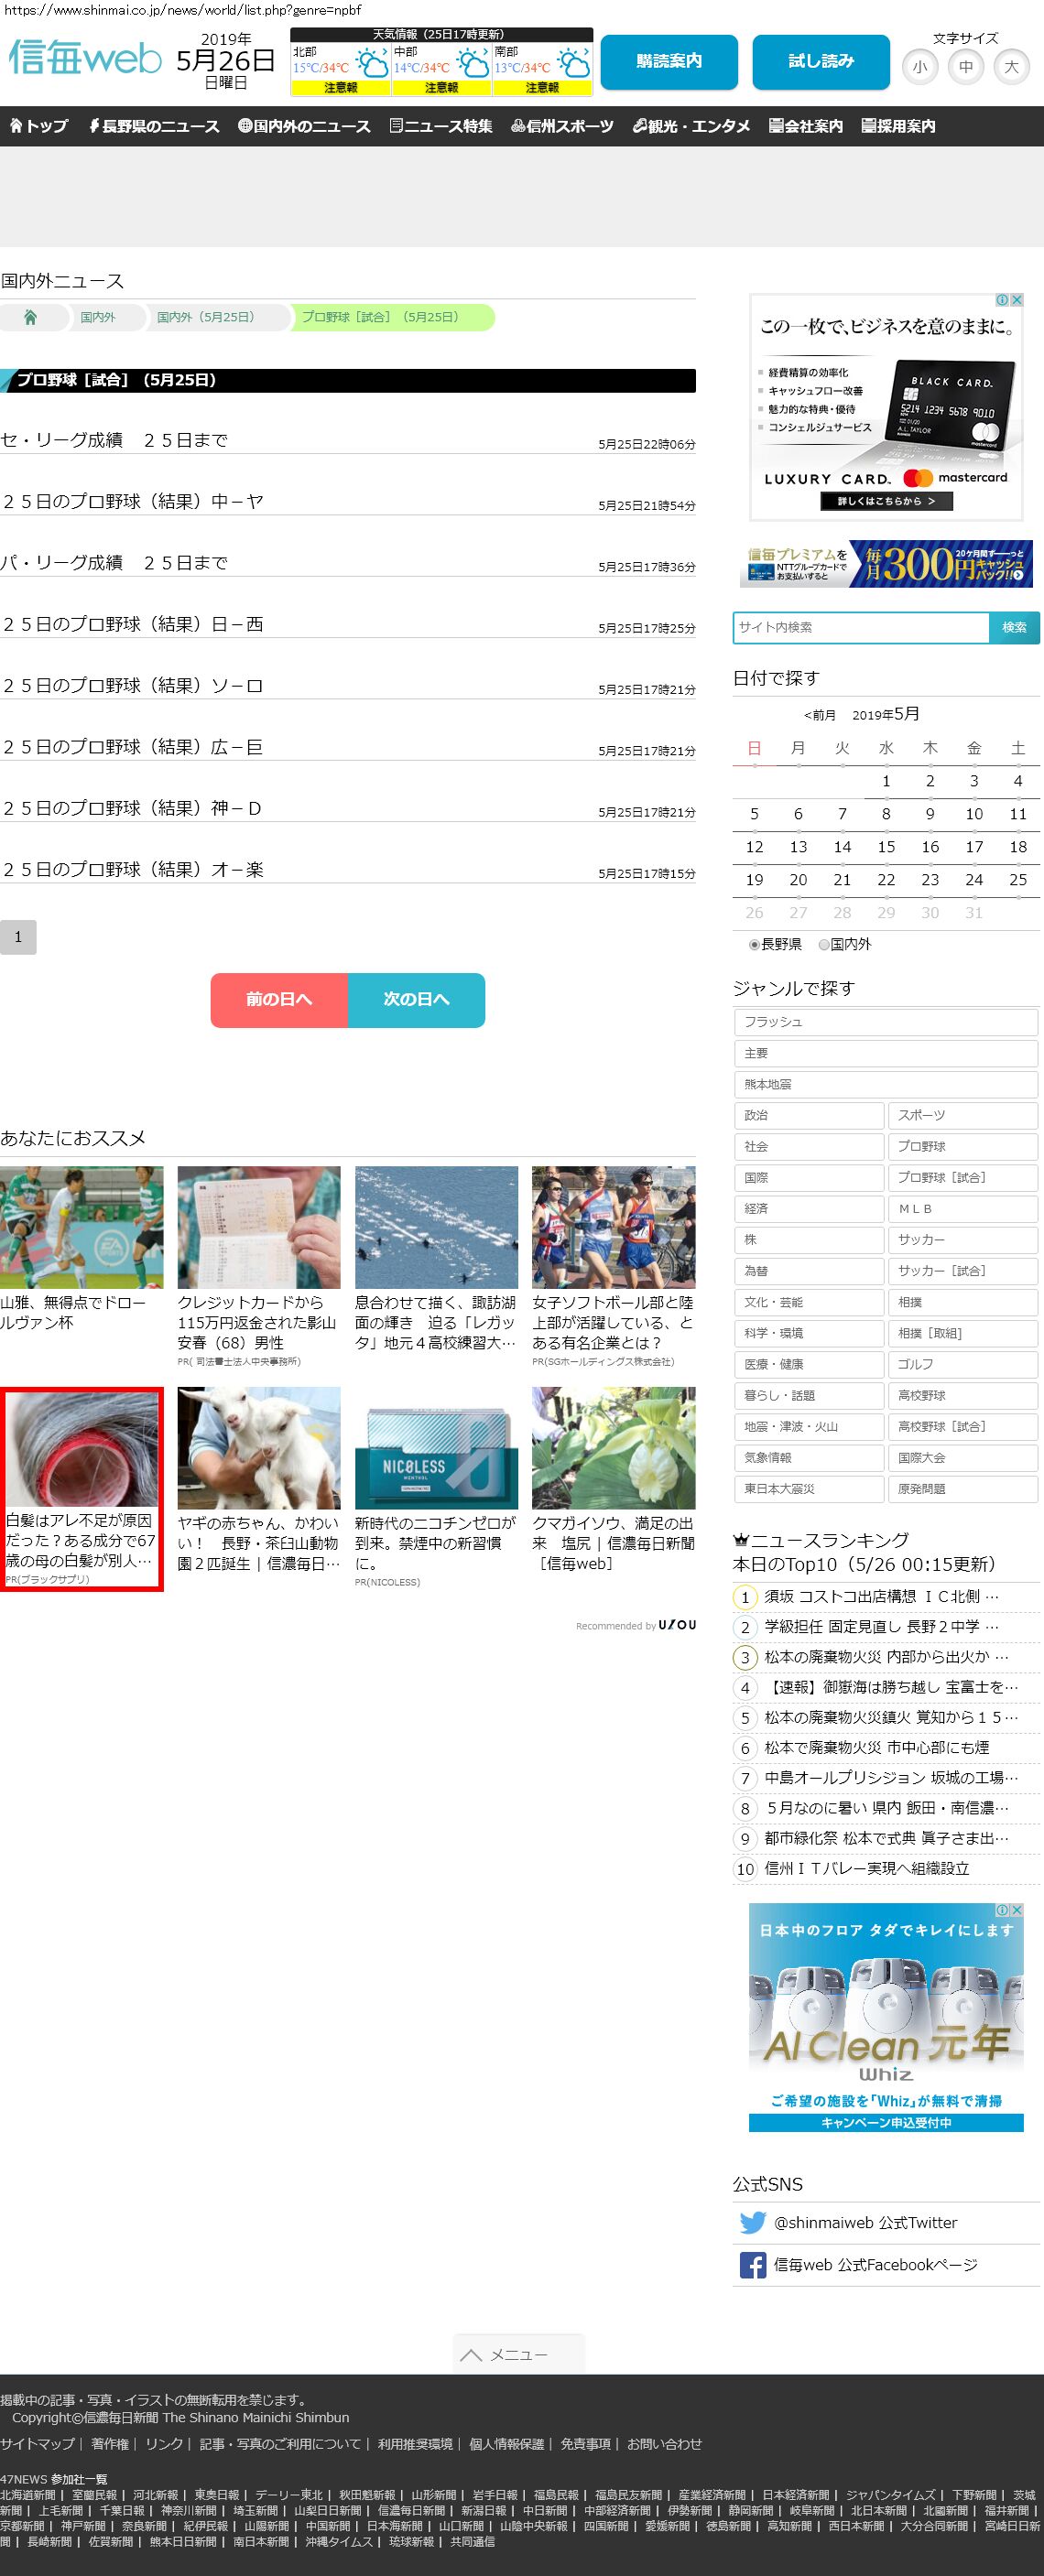Select calendar date 1
The width and height of the screenshot is (1044, 2576).
click(x=886, y=781)
